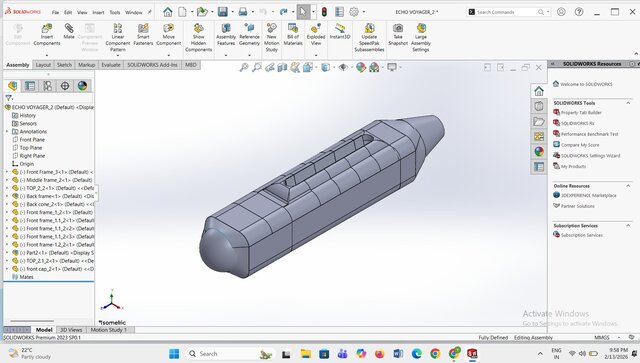Open the ConfigurationManager tab icon
Image resolution: width=640 pixels, height=363 pixels.
click(x=47, y=86)
